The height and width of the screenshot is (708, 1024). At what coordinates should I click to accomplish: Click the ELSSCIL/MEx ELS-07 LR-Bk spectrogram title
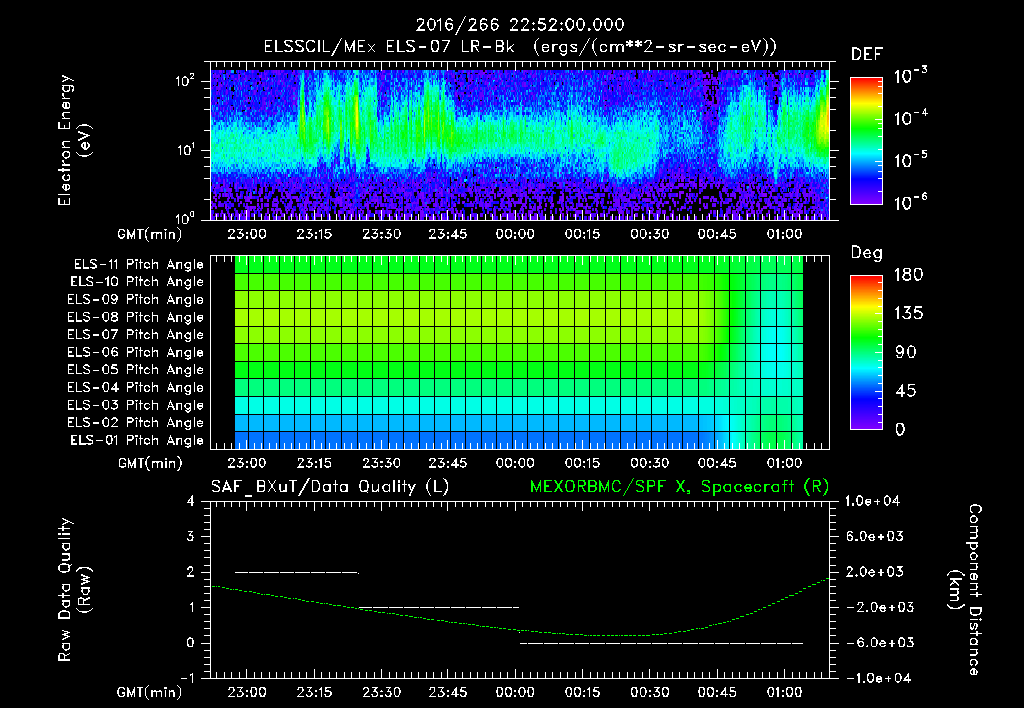pyautogui.click(x=519, y=47)
